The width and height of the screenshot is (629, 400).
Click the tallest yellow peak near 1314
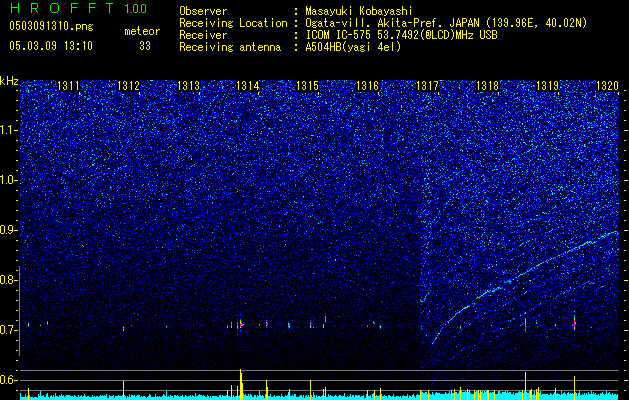point(241,384)
